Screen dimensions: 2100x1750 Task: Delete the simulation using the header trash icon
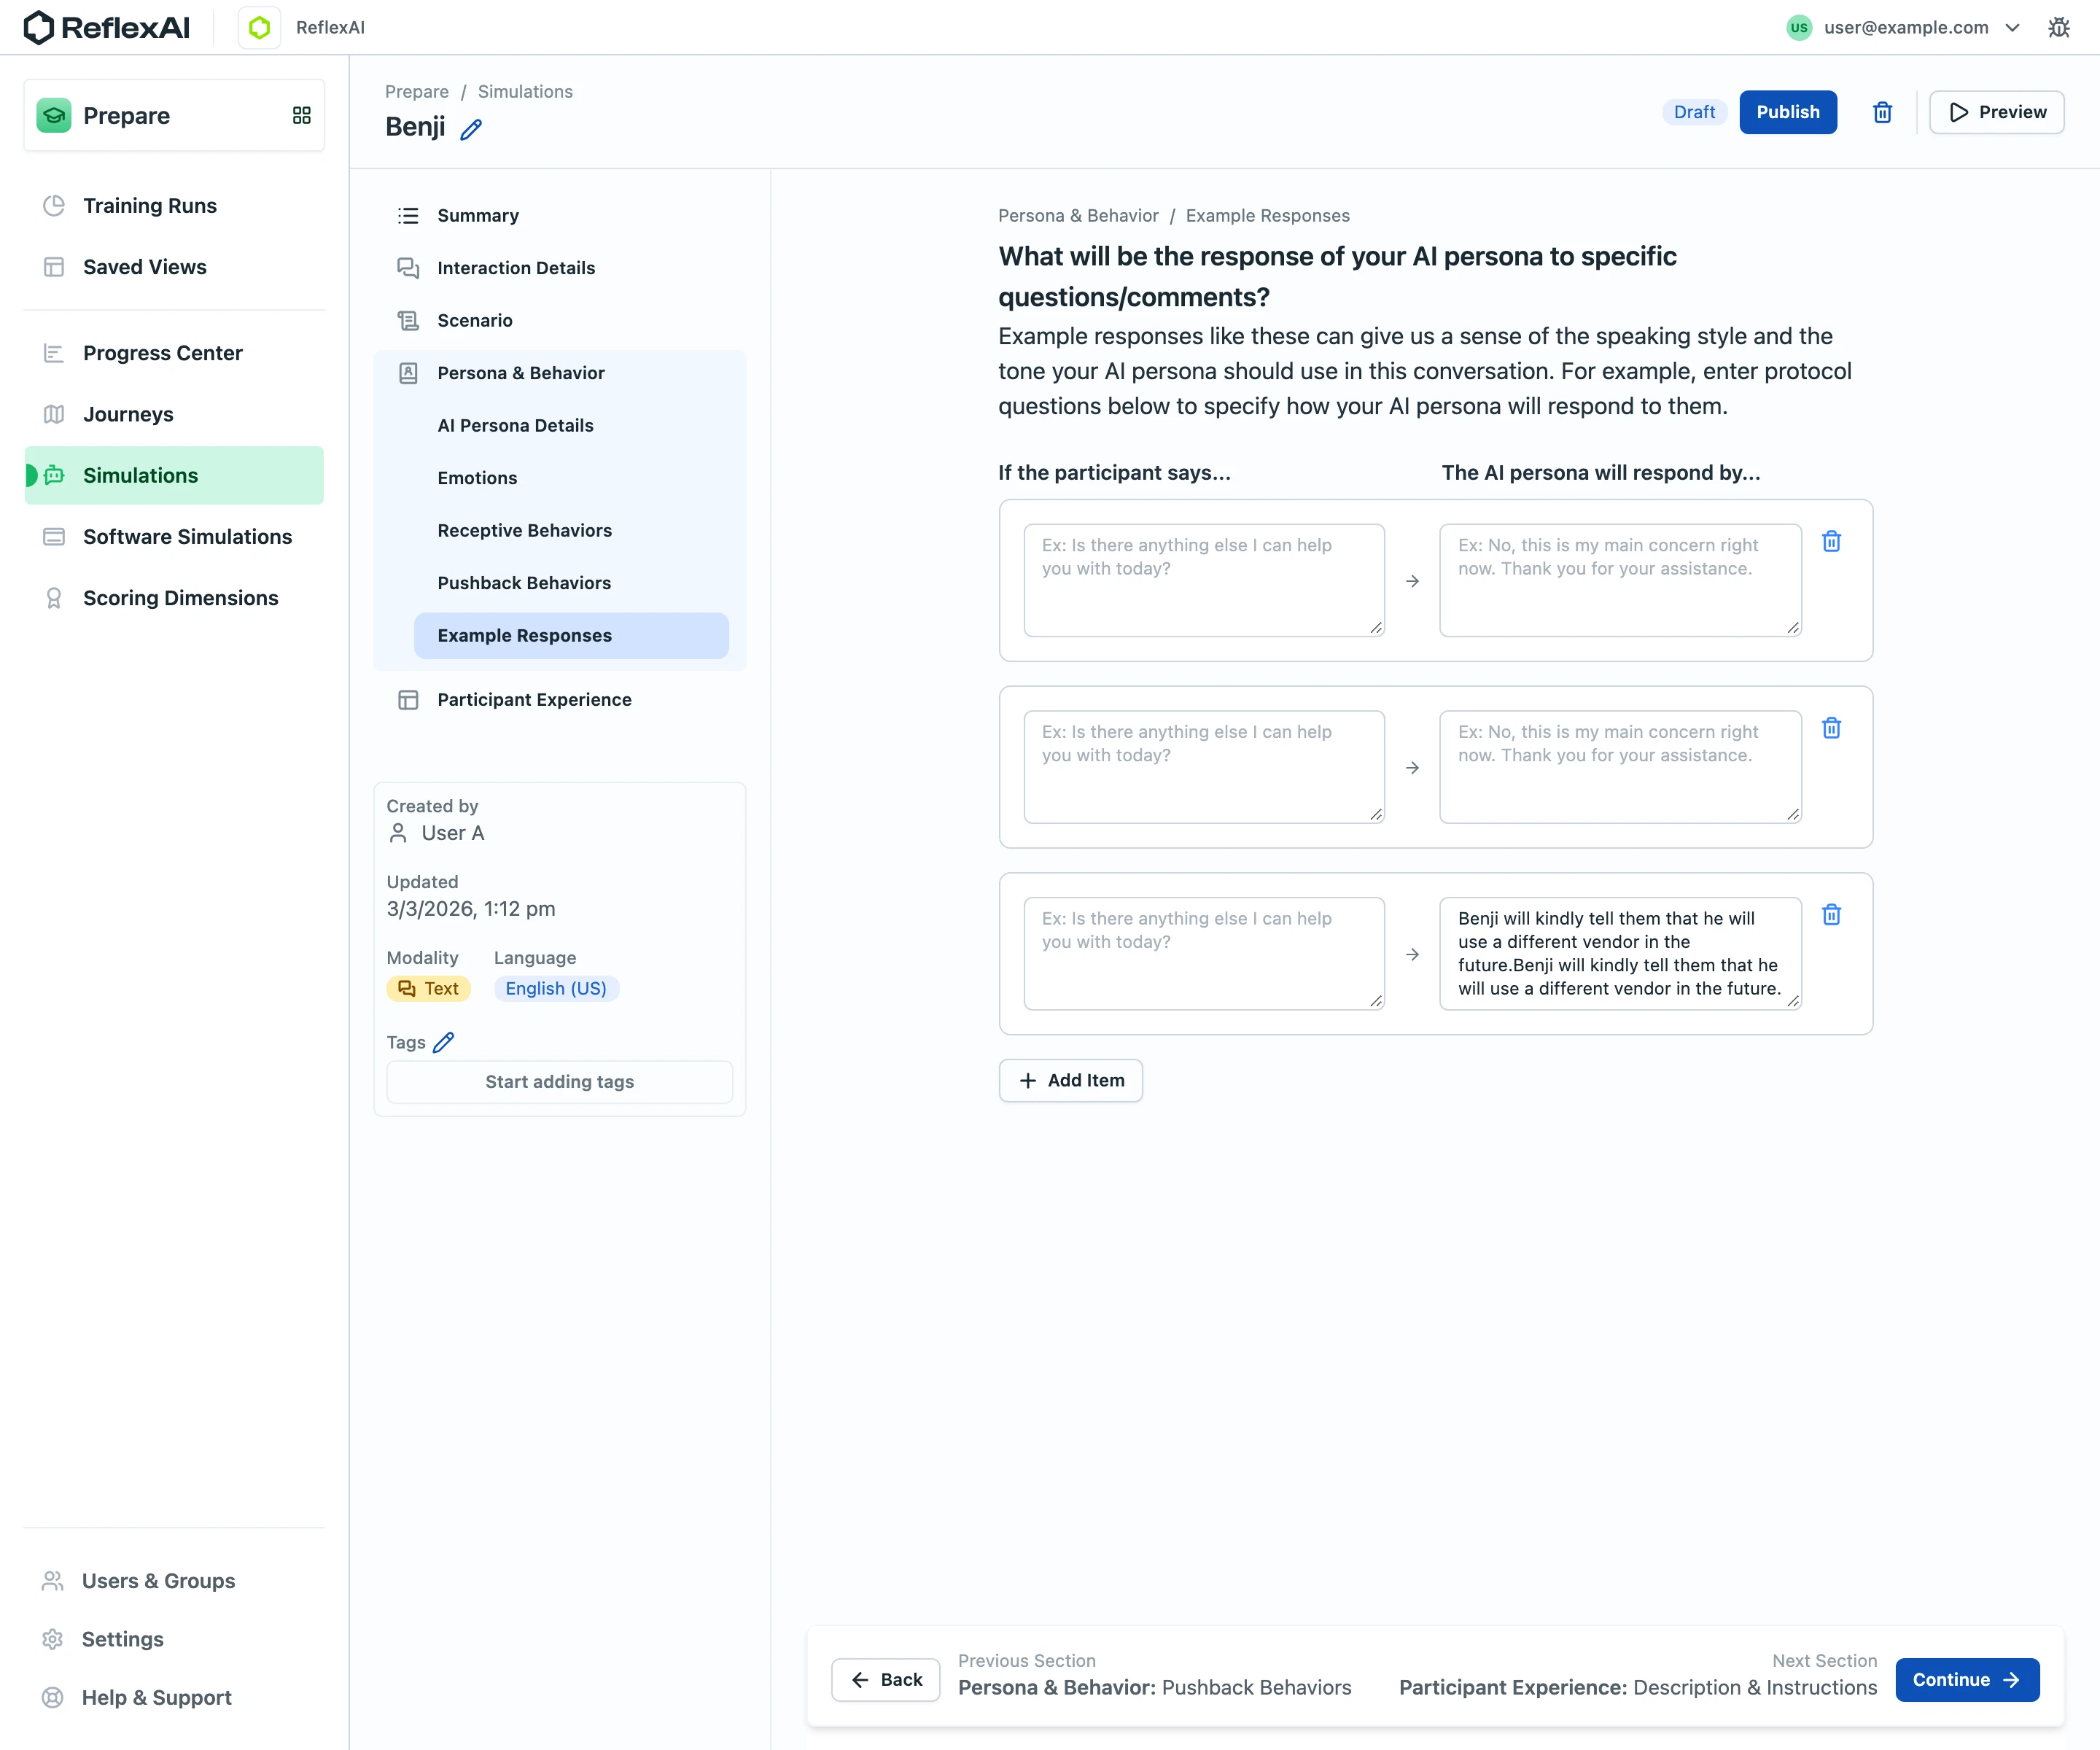(x=1882, y=112)
